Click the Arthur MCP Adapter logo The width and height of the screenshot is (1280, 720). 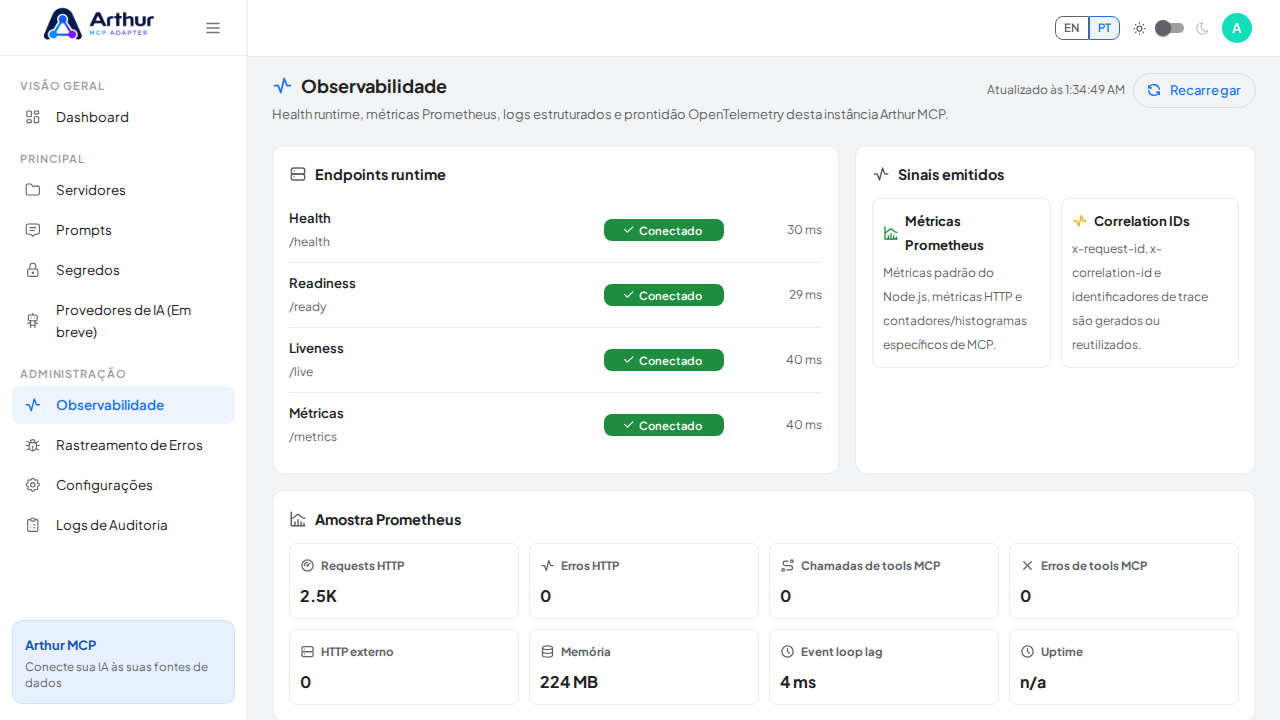[x=99, y=24]
